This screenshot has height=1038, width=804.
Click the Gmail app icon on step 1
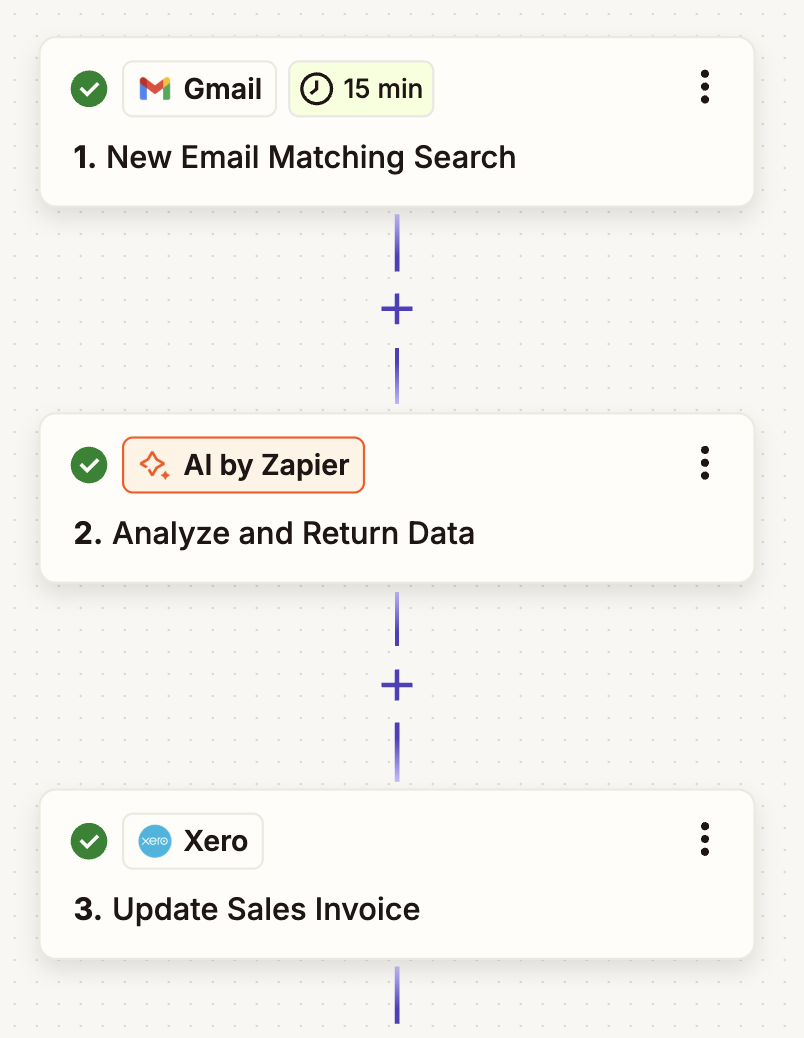coord(155,88)
